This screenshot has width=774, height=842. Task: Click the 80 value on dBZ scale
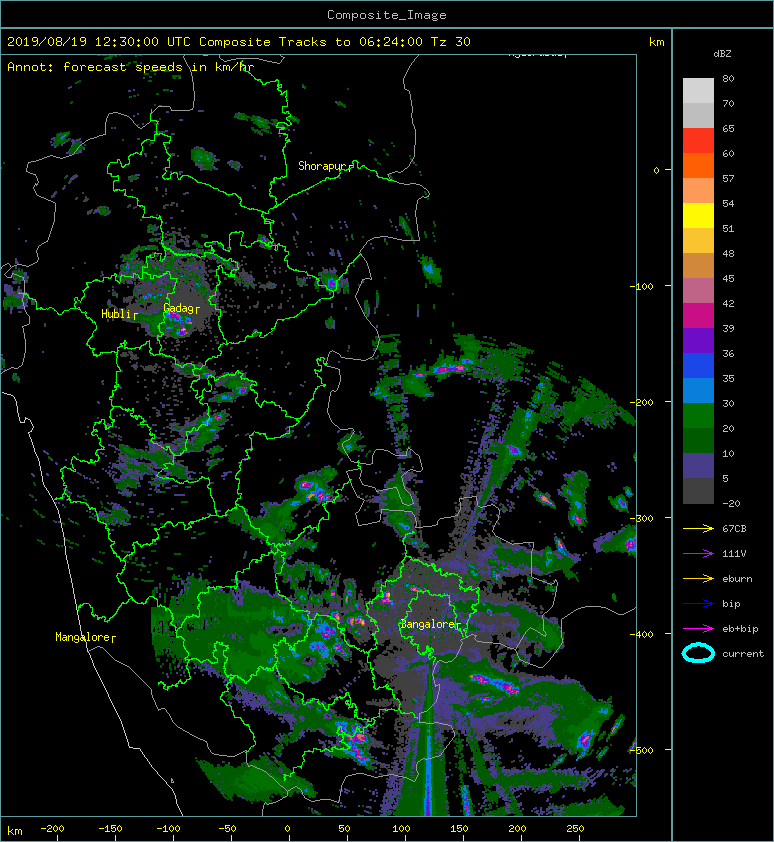728,78
